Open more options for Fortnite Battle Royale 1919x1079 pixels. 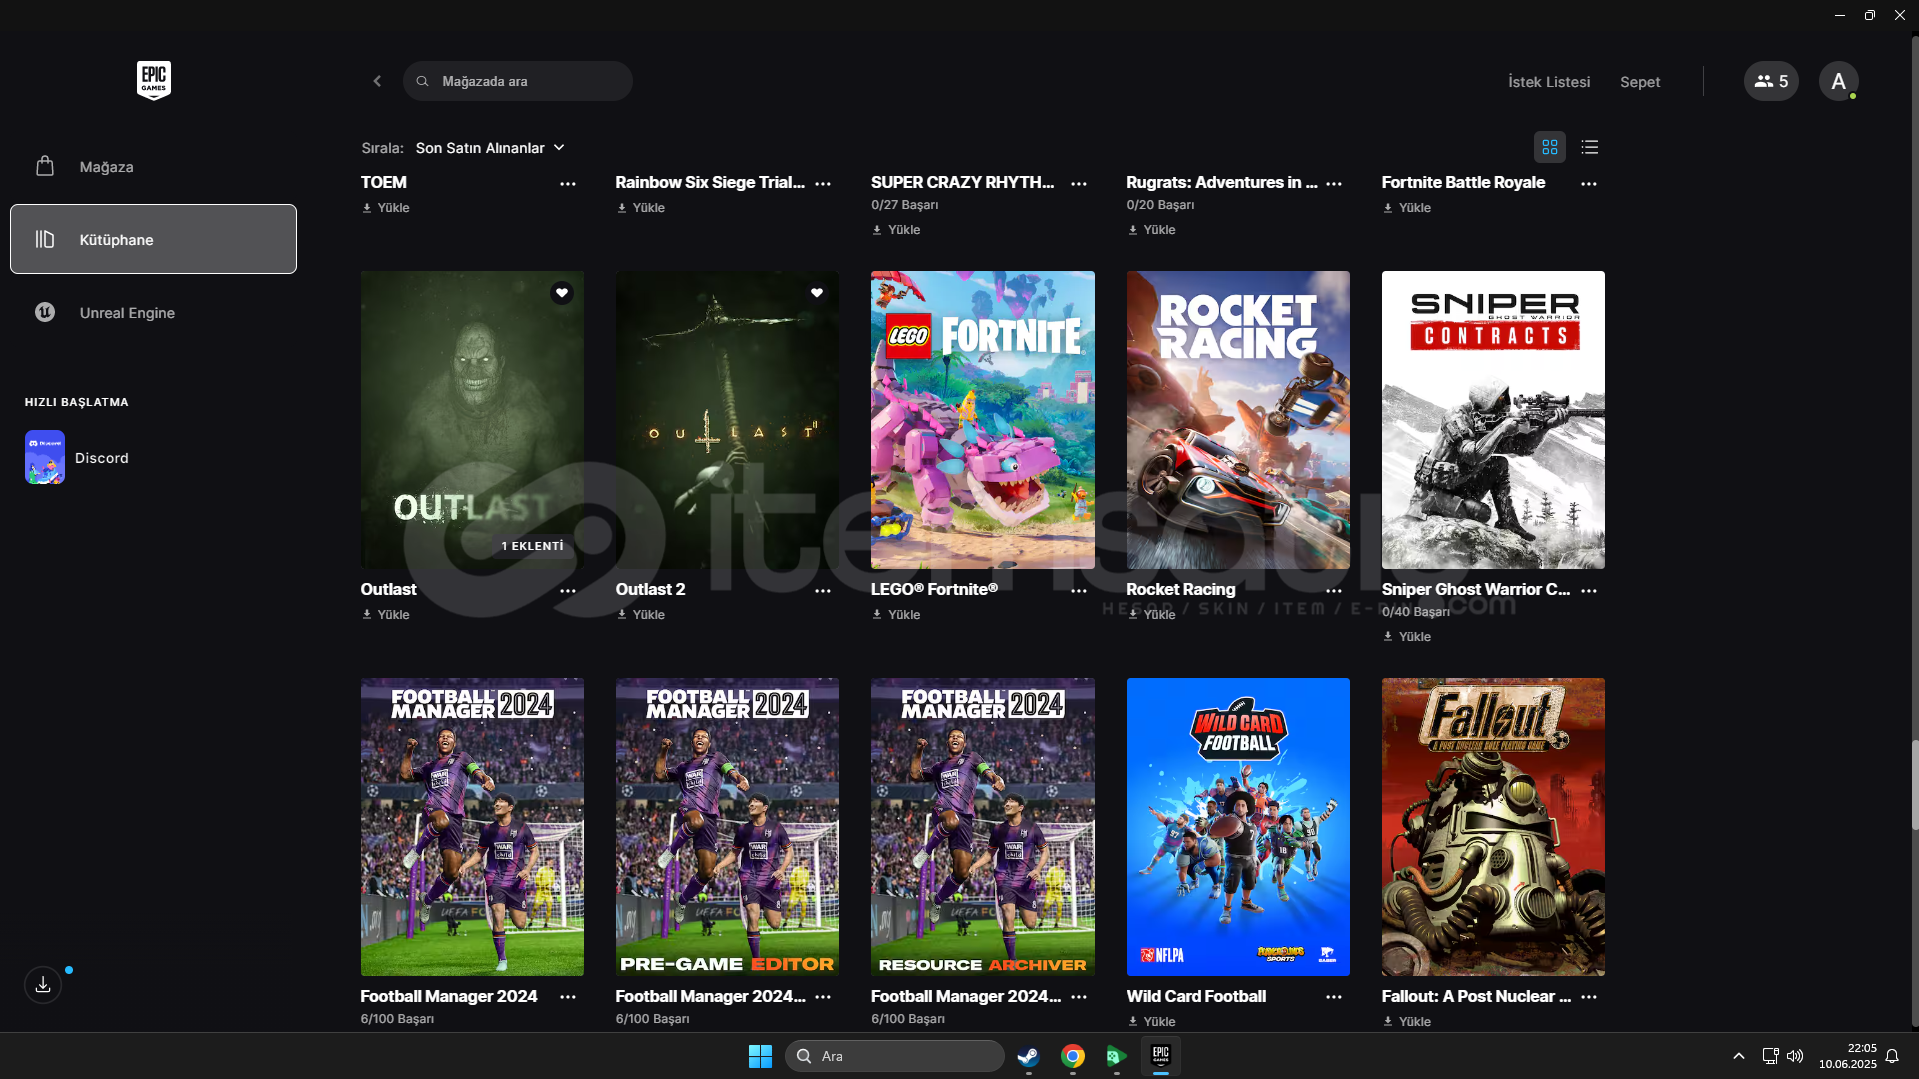[1589, 184]
